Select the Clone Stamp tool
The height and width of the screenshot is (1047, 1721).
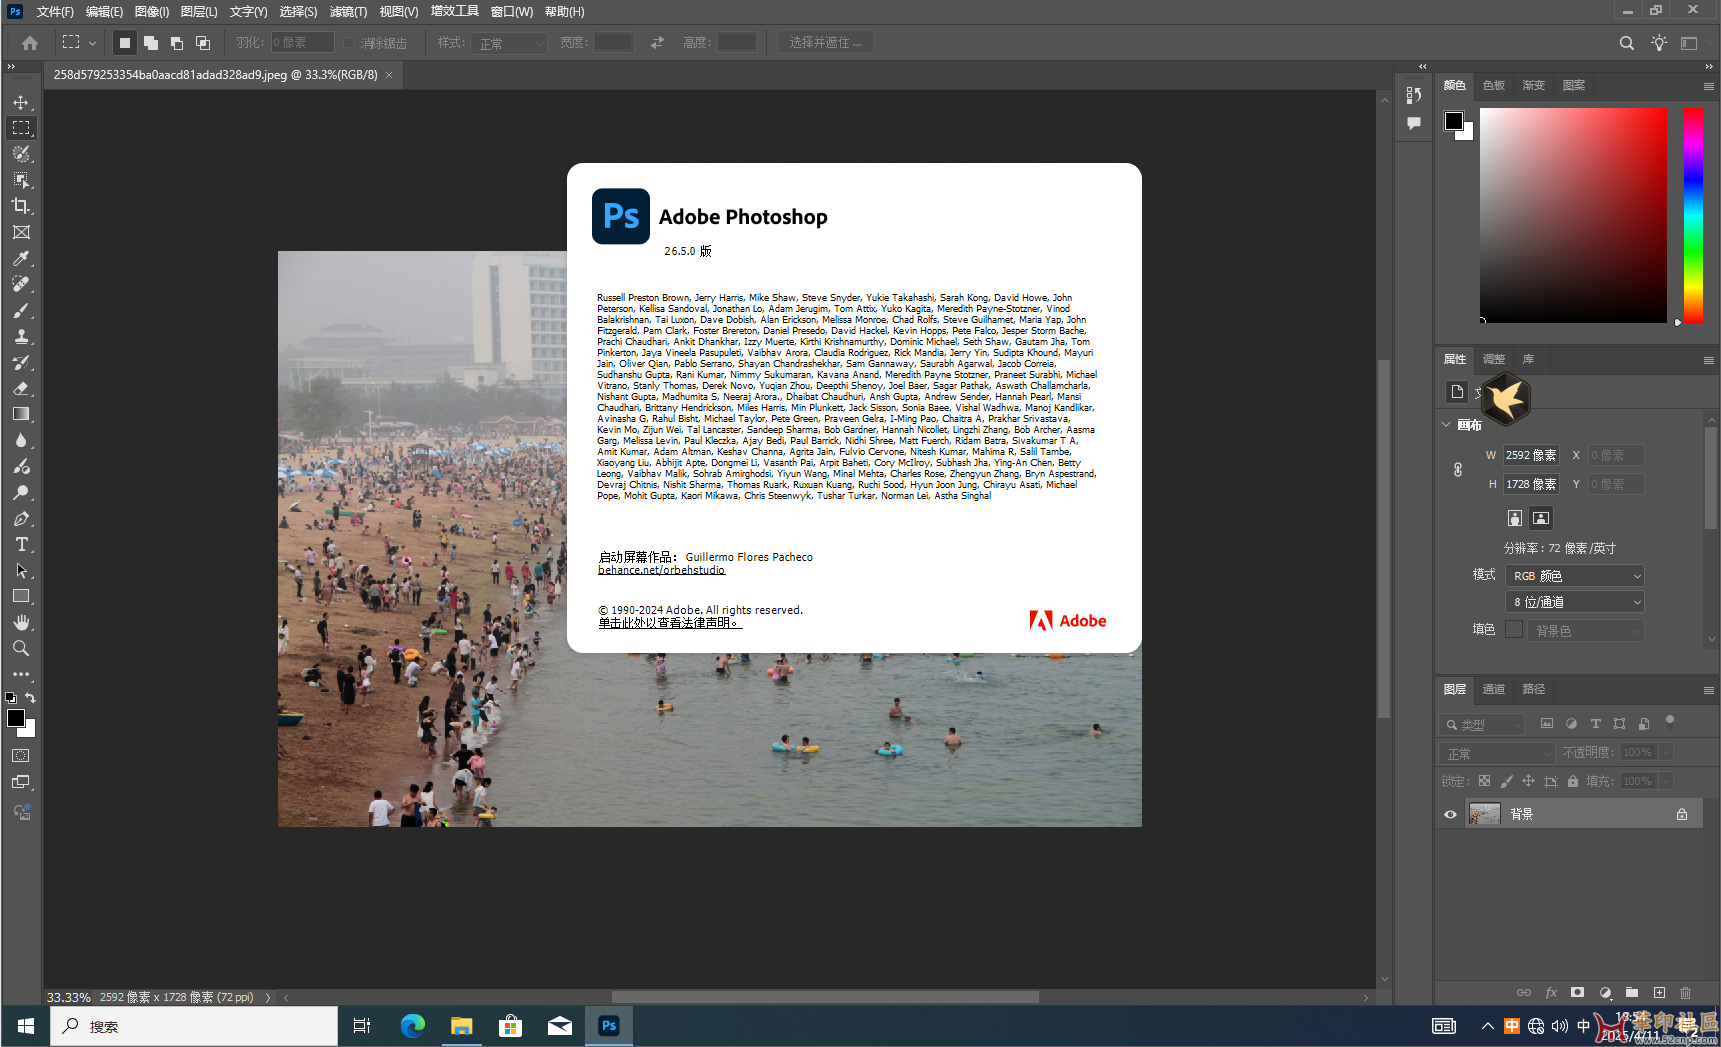[x=21, y=336]
